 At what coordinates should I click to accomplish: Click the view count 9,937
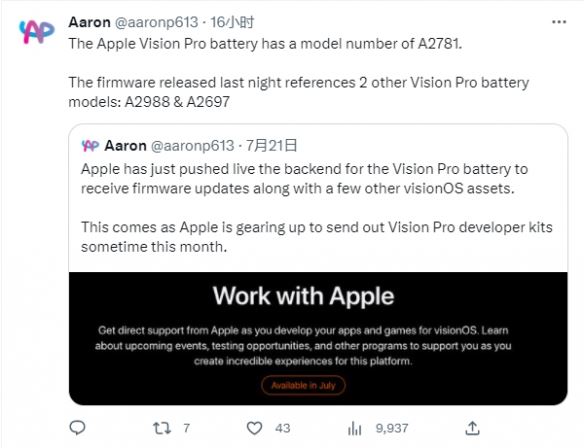pyautogui.click(x=392, y=428)
